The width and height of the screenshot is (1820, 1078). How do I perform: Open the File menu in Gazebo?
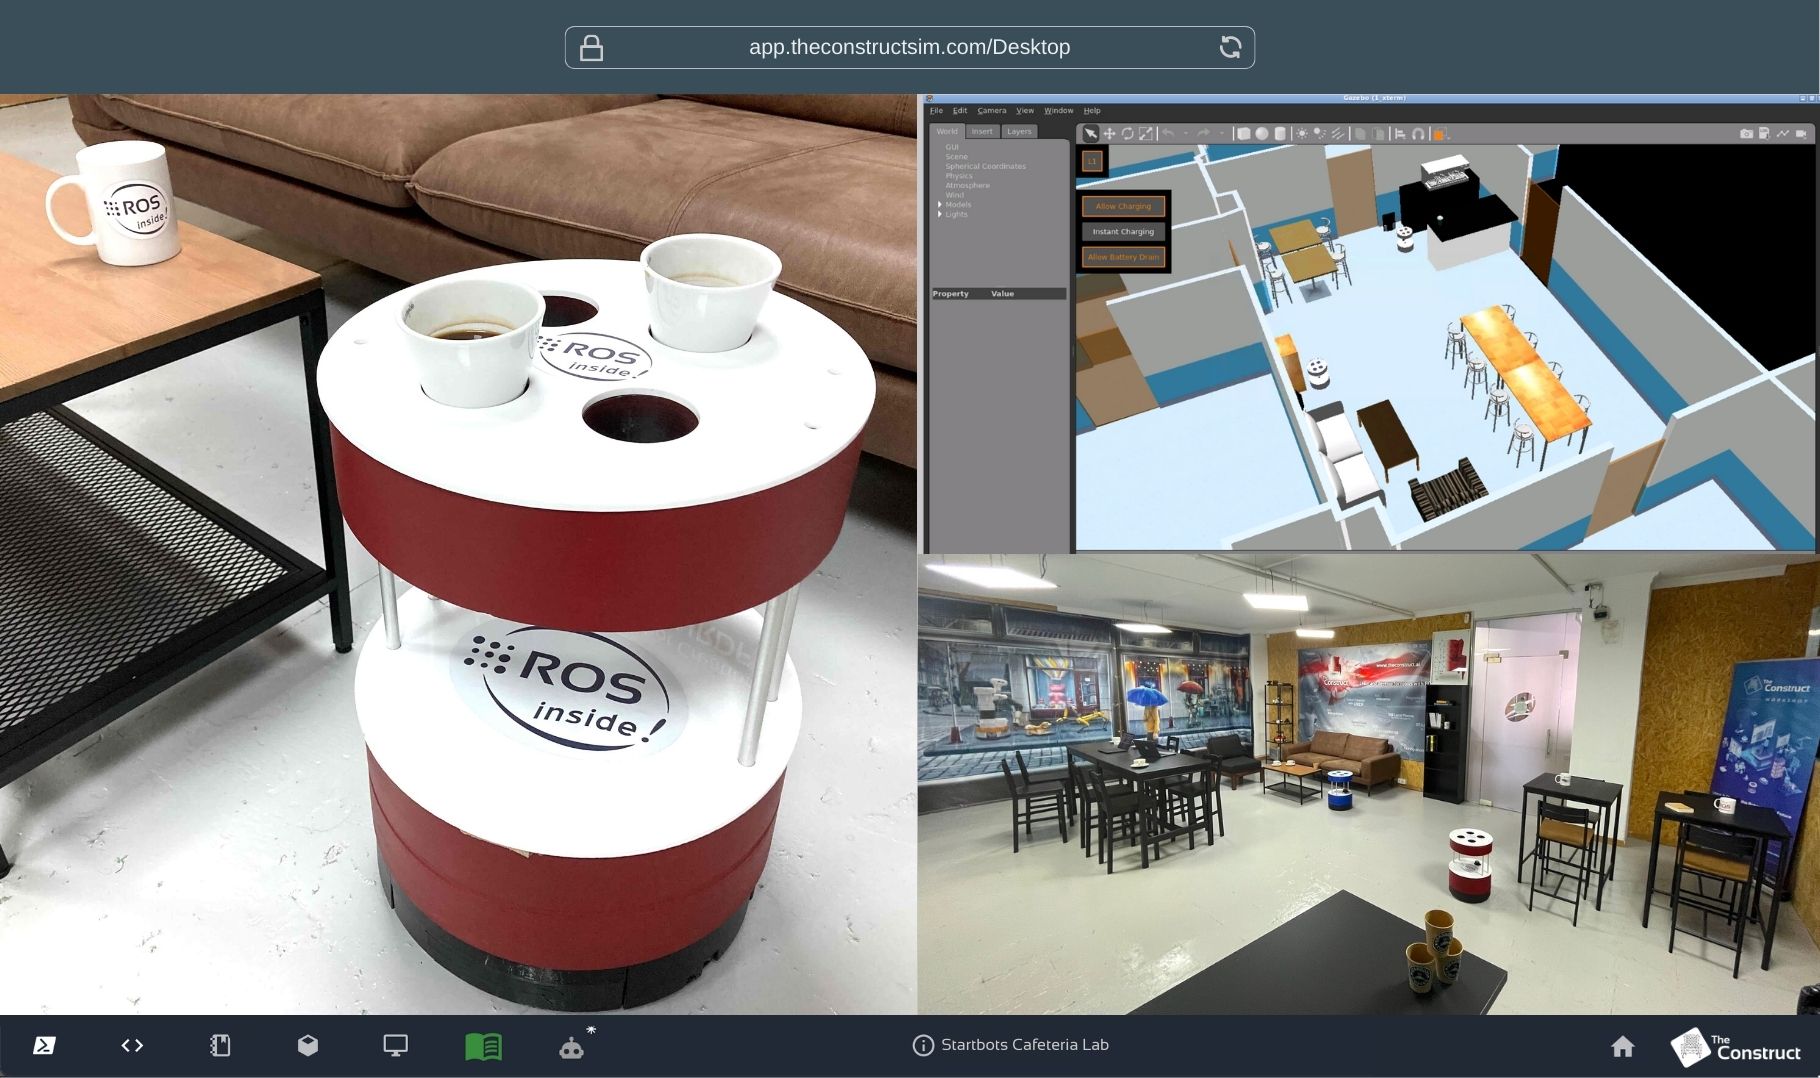coord(936,111)
